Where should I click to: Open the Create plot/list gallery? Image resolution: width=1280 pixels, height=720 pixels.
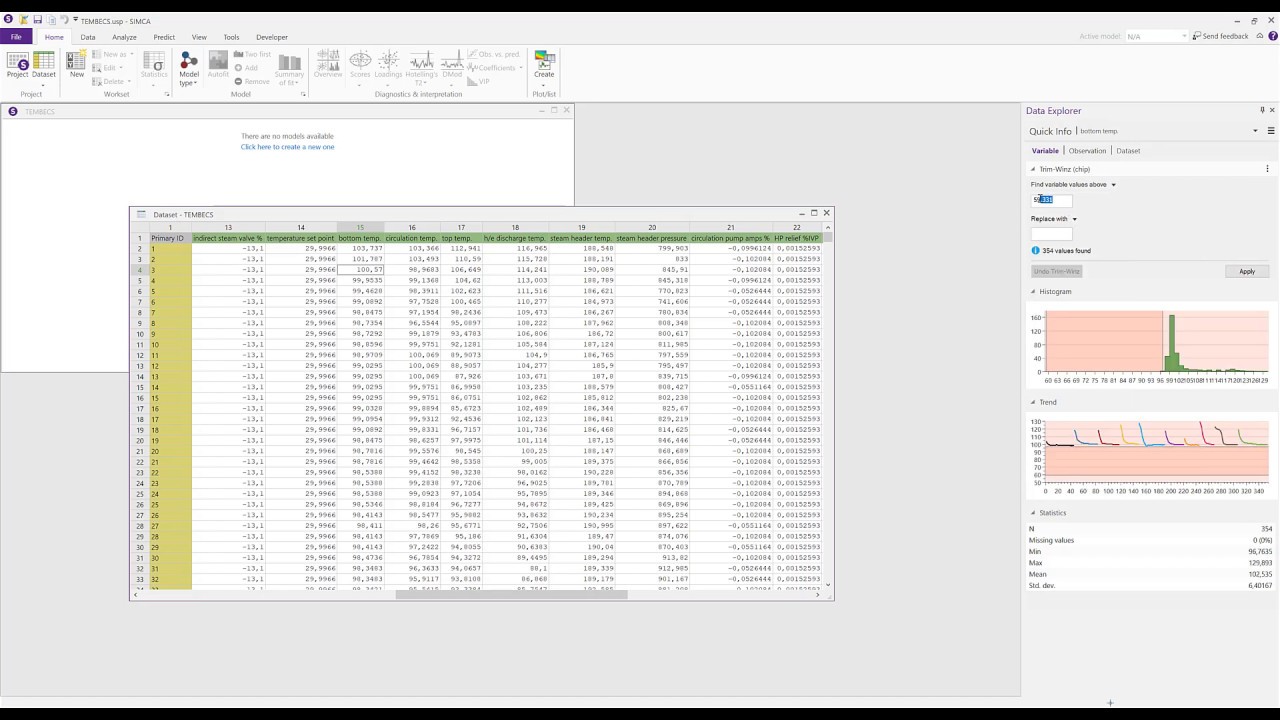click(x=544, y=66)
